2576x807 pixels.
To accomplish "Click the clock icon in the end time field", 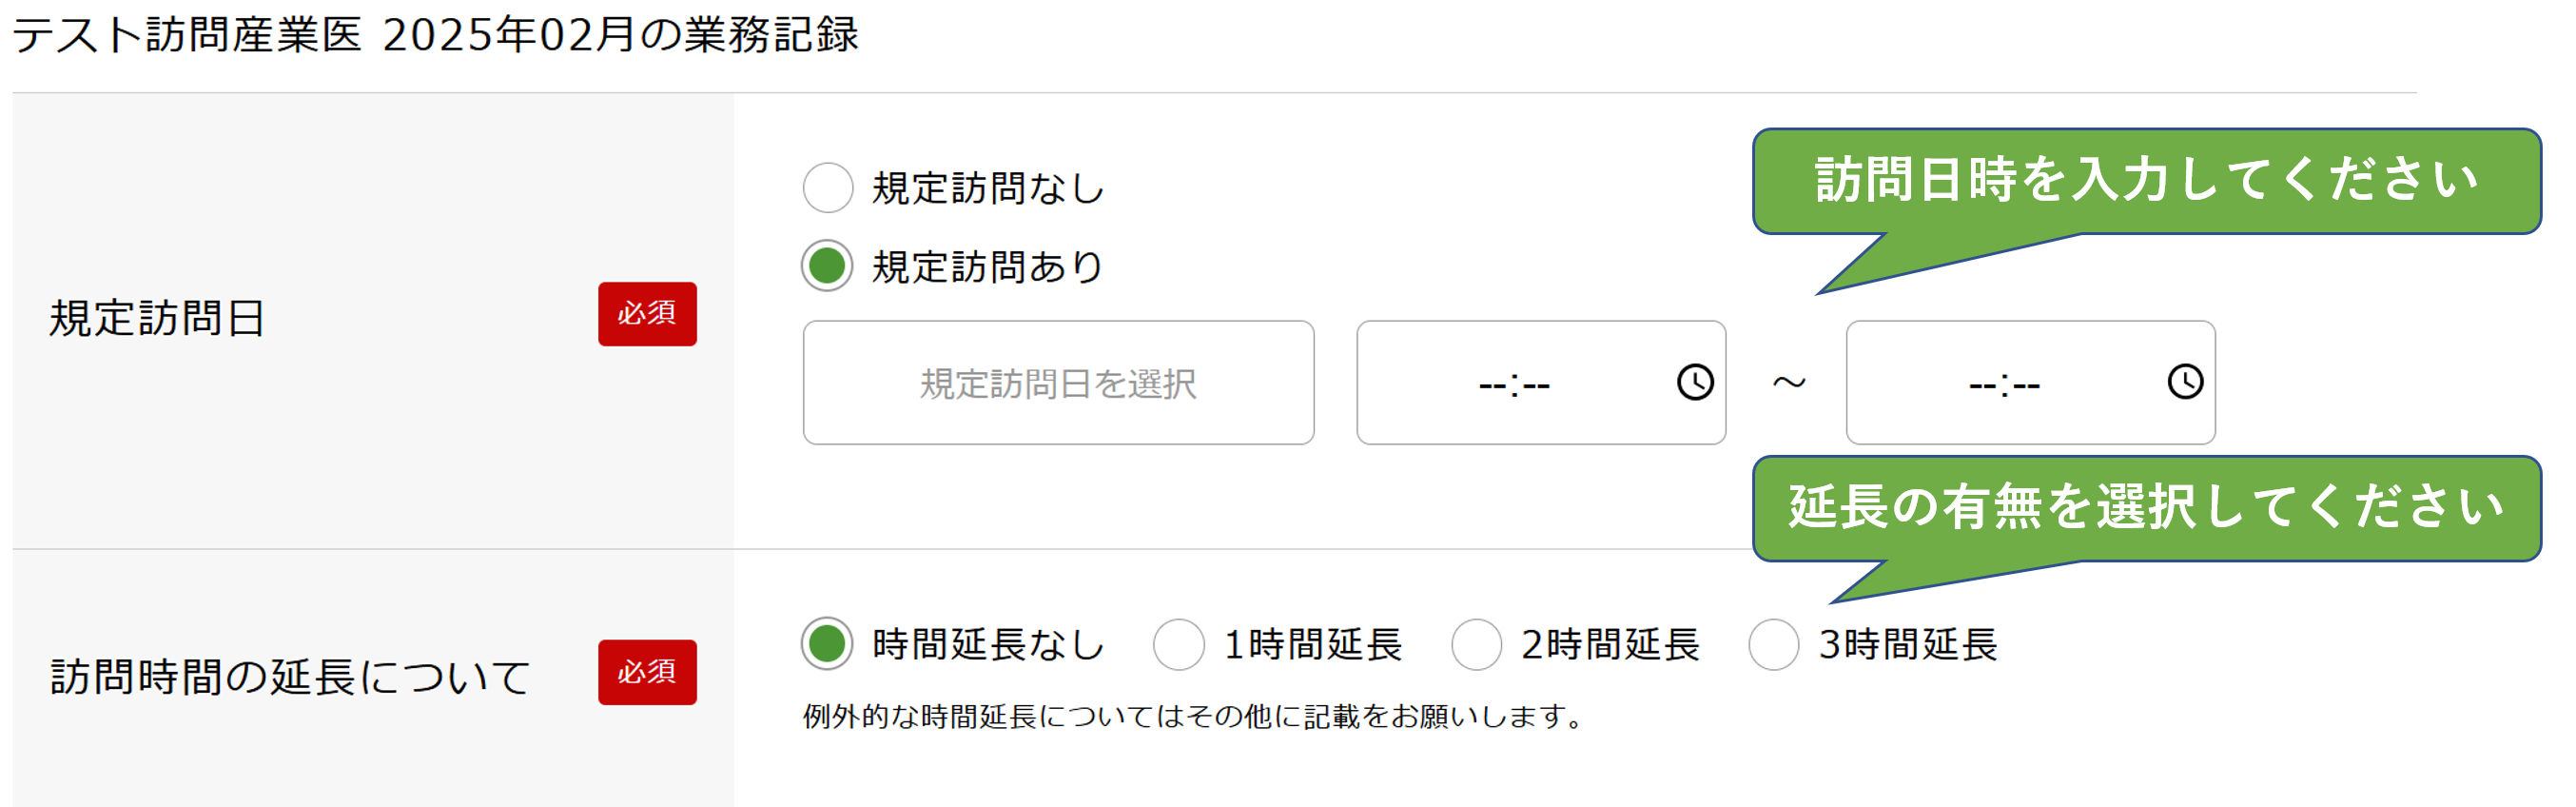I will pos(2185,382).
